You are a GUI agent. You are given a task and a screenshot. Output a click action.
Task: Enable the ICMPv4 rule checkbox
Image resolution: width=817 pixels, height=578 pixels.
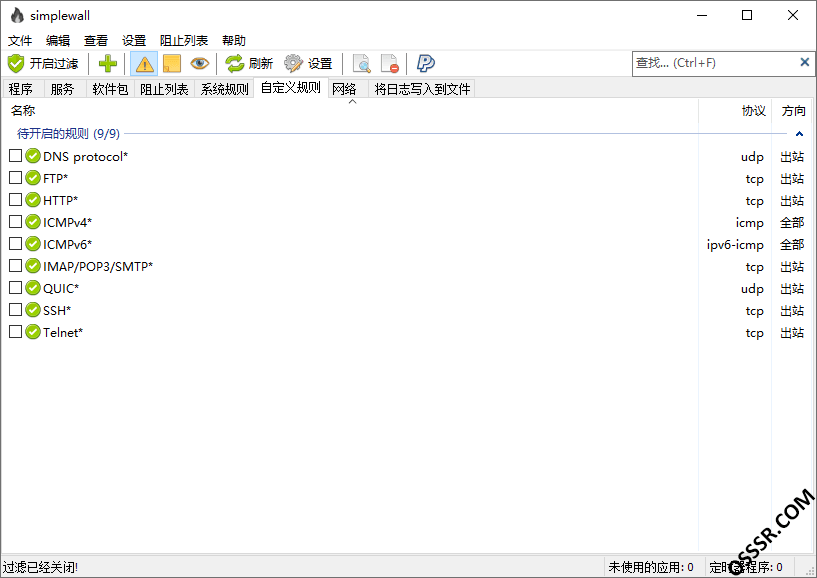(16, 222)
